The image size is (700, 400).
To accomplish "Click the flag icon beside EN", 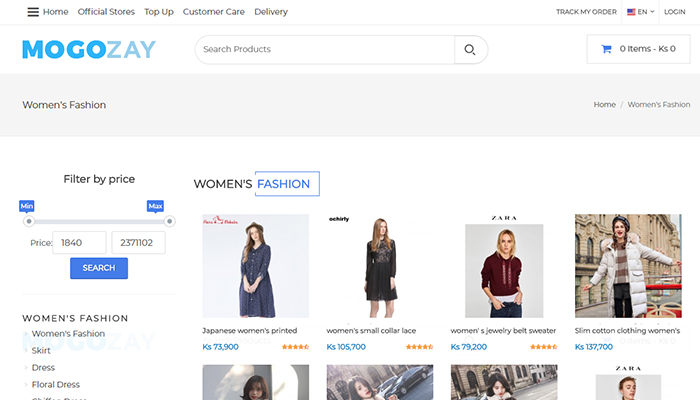I will pos(631,12).
